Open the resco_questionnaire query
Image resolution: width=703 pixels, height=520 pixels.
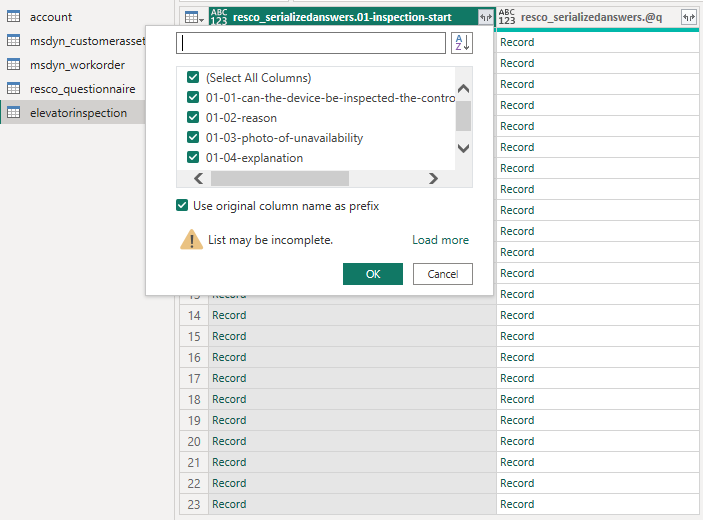82,89
